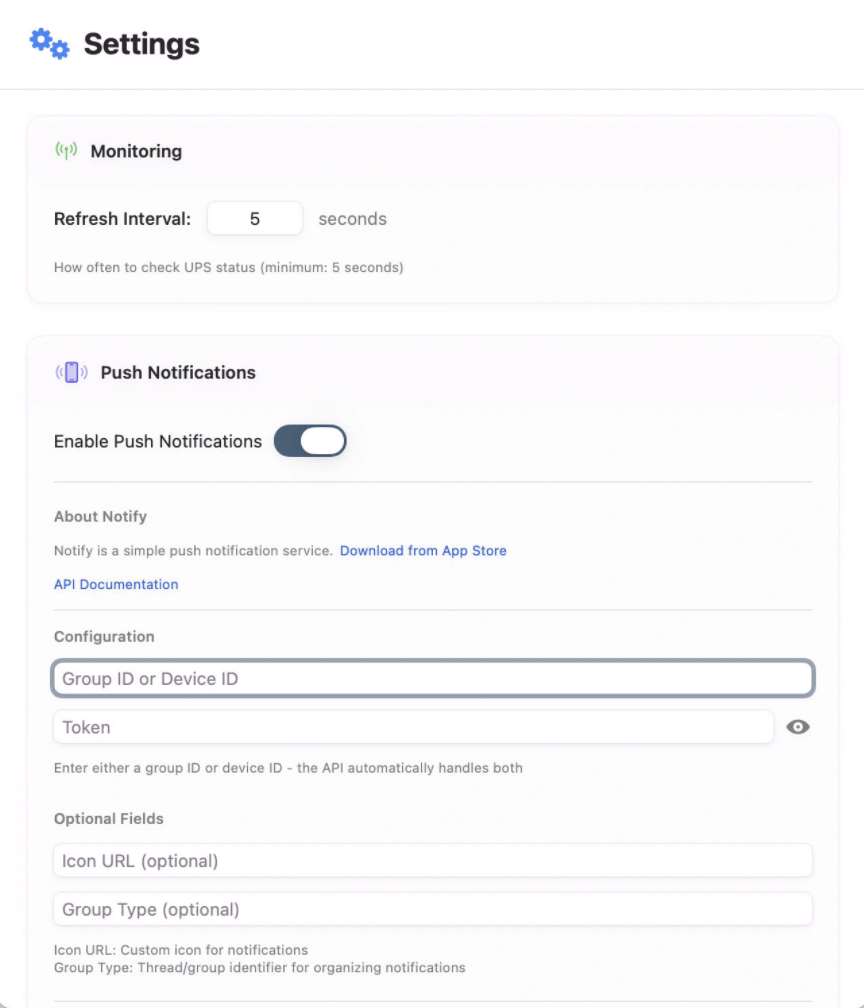The image size is (864, 1008).
Task: Click the Push Notifications phone icon
Action: (x=71, y=373)
